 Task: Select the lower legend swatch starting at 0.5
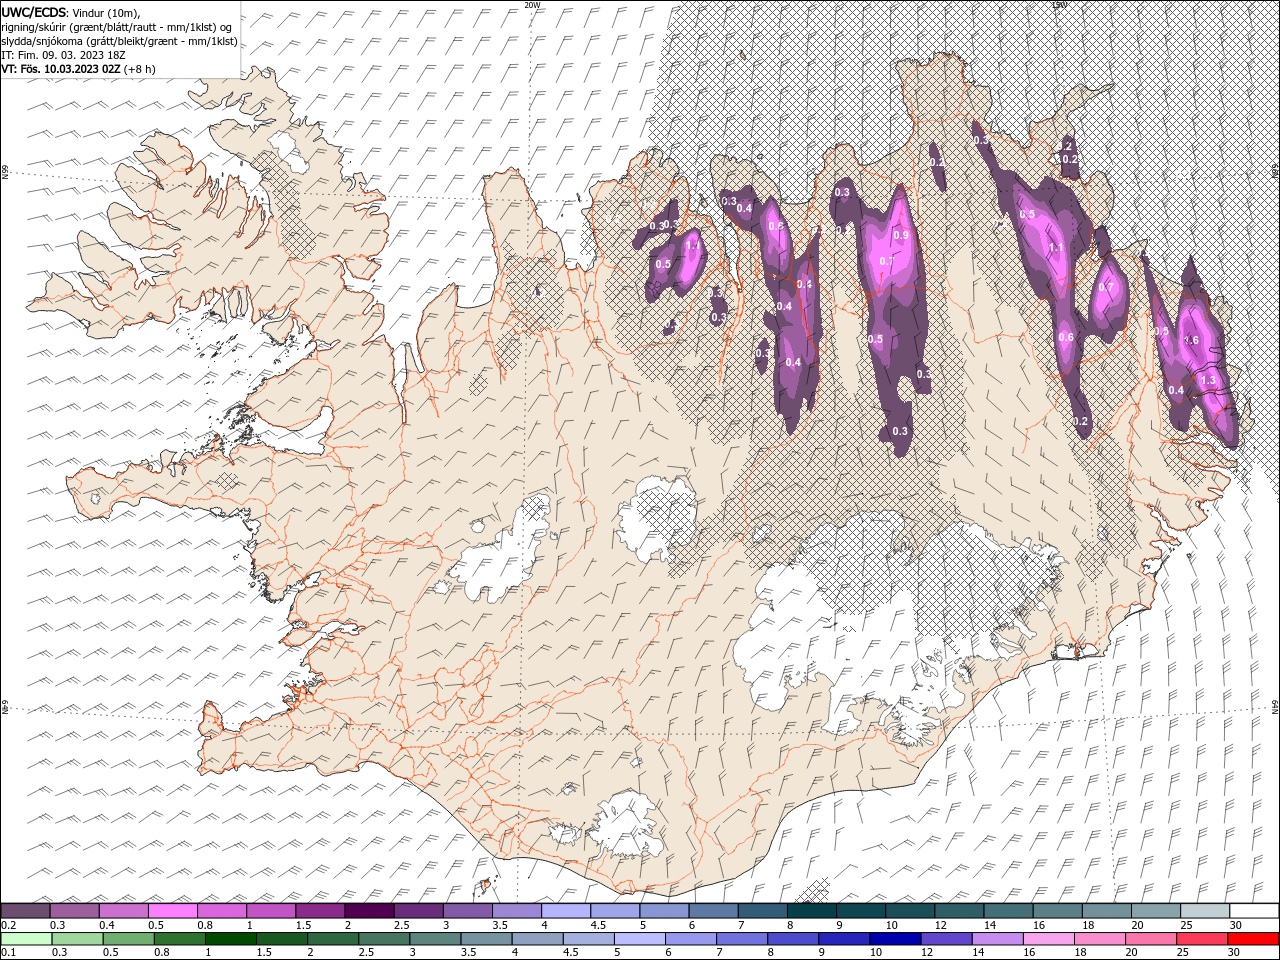129,939
